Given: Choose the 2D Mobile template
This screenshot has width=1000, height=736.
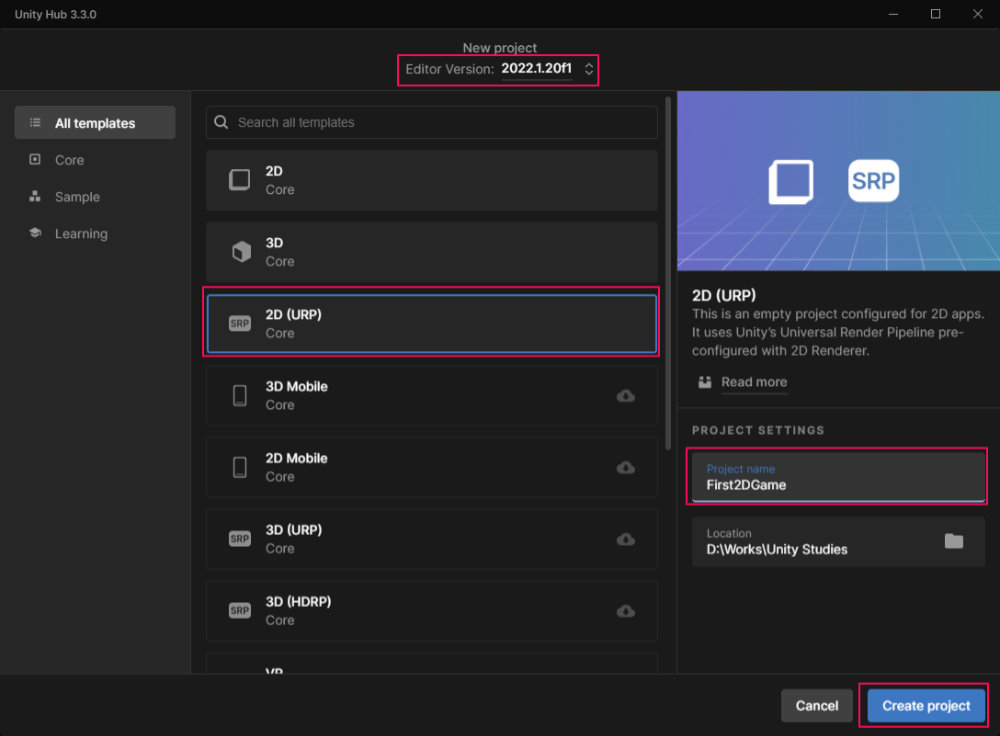Looking at the screenshot, I should click(432, 467).
